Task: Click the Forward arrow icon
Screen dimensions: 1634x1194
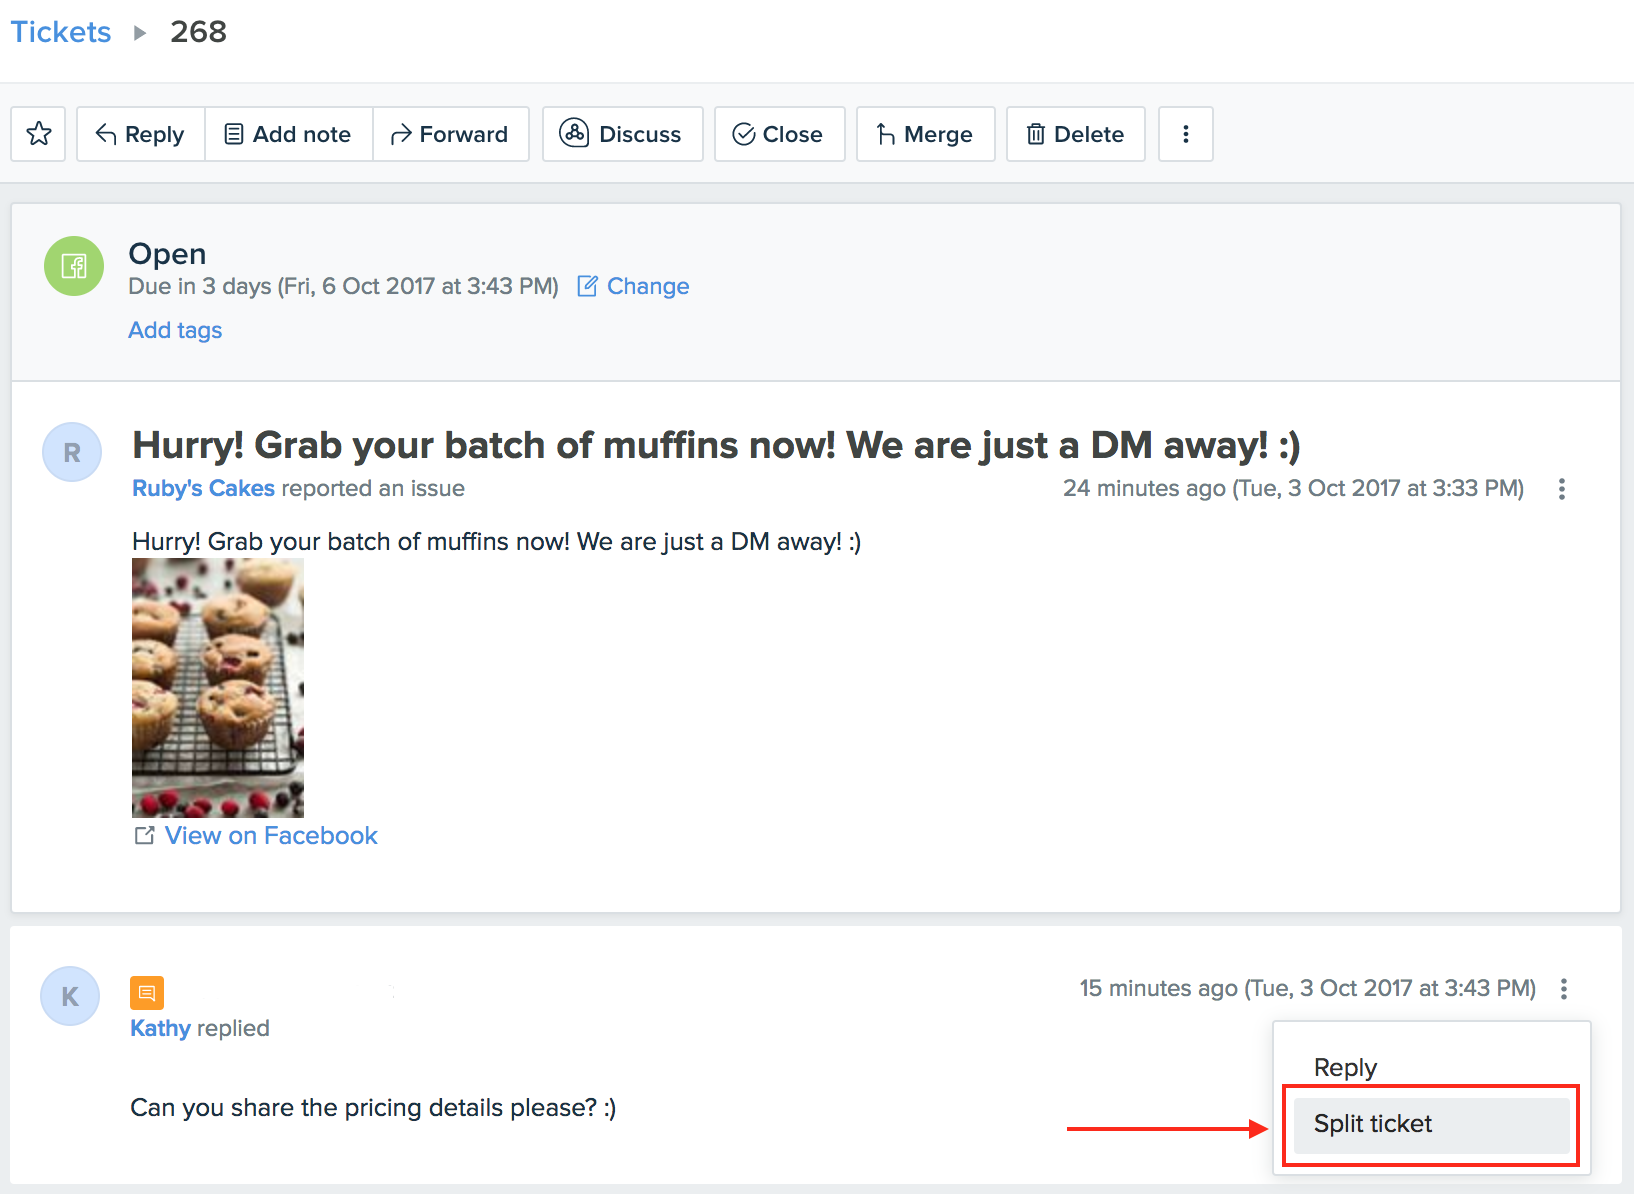Action: tap(400, 133)
